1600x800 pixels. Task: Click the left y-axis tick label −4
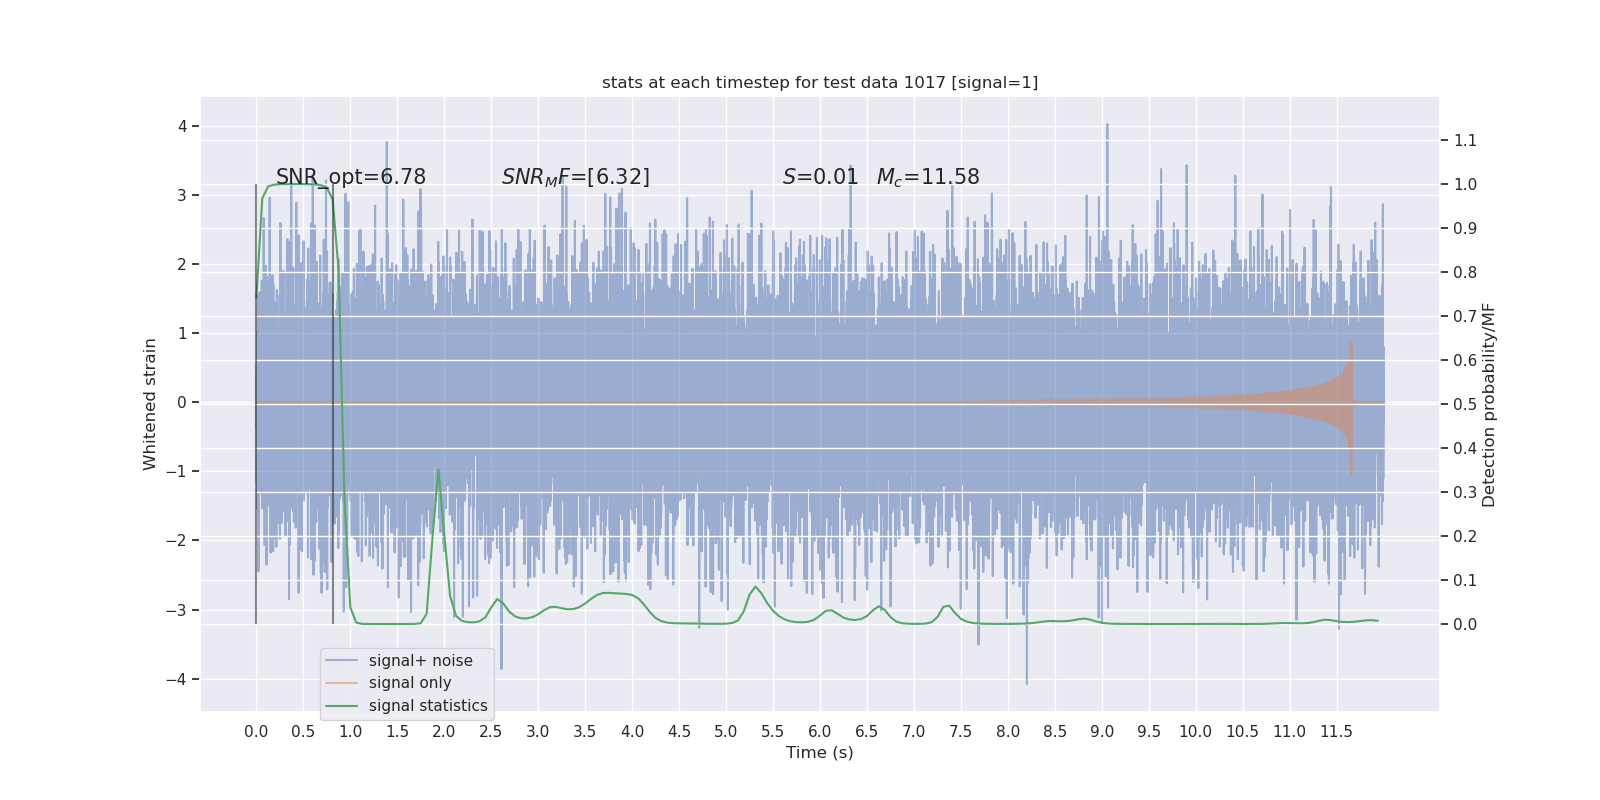pyautogui.click(x=176, y=679)
